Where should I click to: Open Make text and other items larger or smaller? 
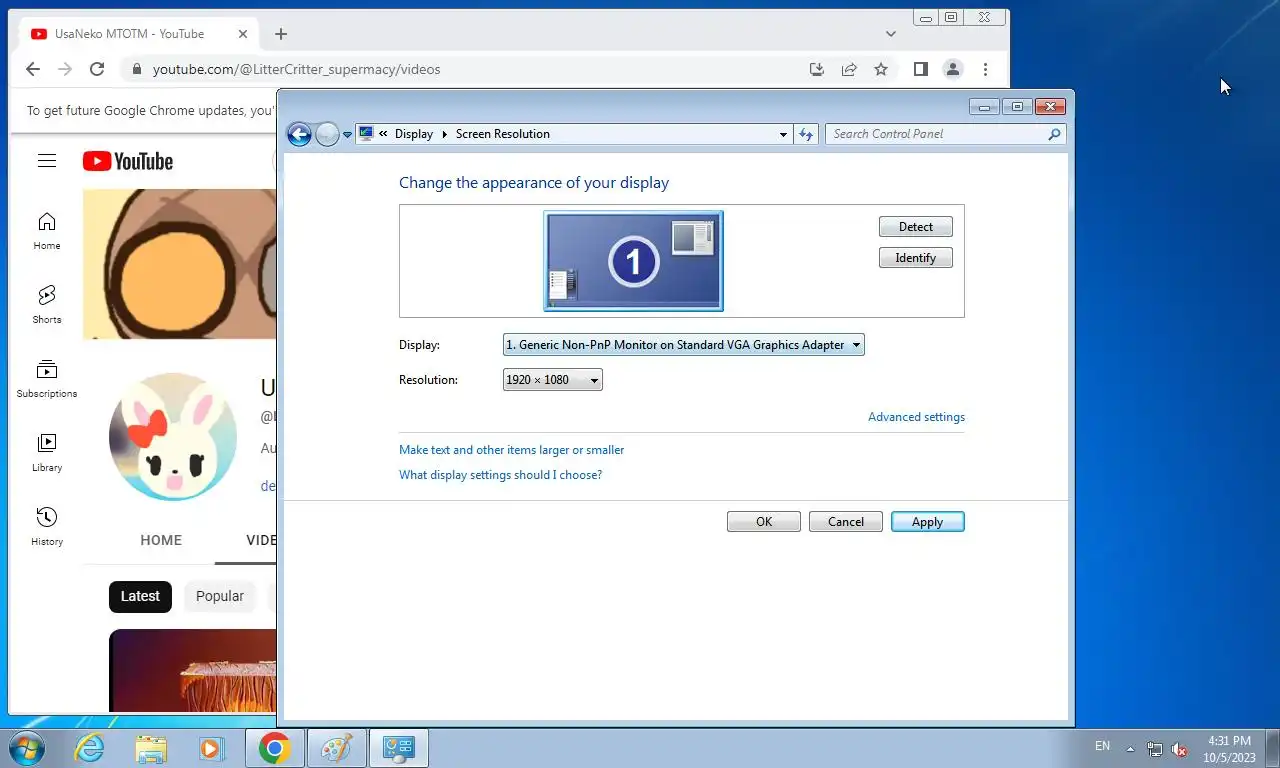[511, 450]
